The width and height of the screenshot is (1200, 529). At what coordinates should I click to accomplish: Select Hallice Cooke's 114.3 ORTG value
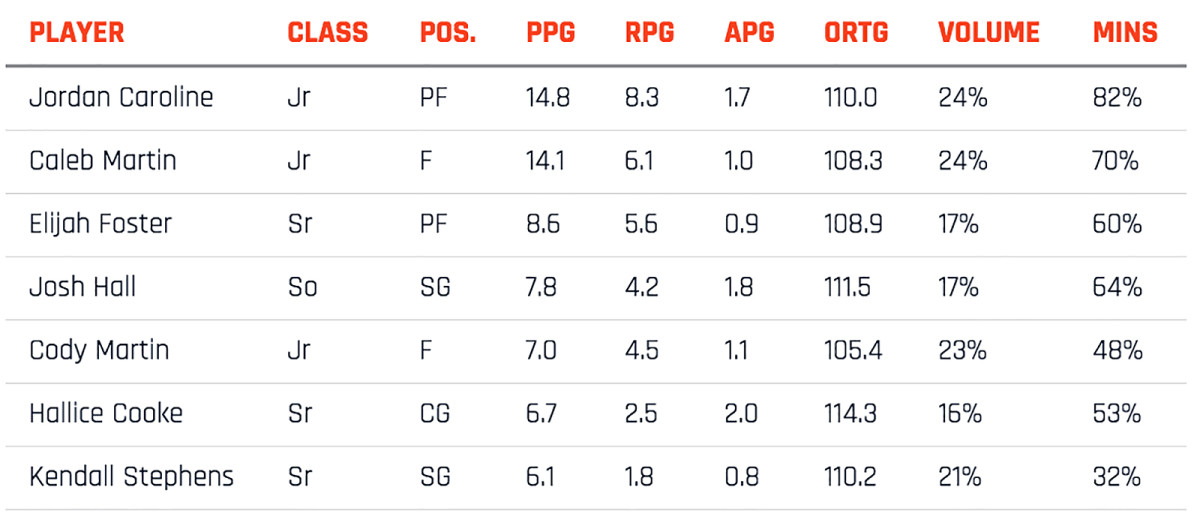pyautogui.click(x=851, y=414)
